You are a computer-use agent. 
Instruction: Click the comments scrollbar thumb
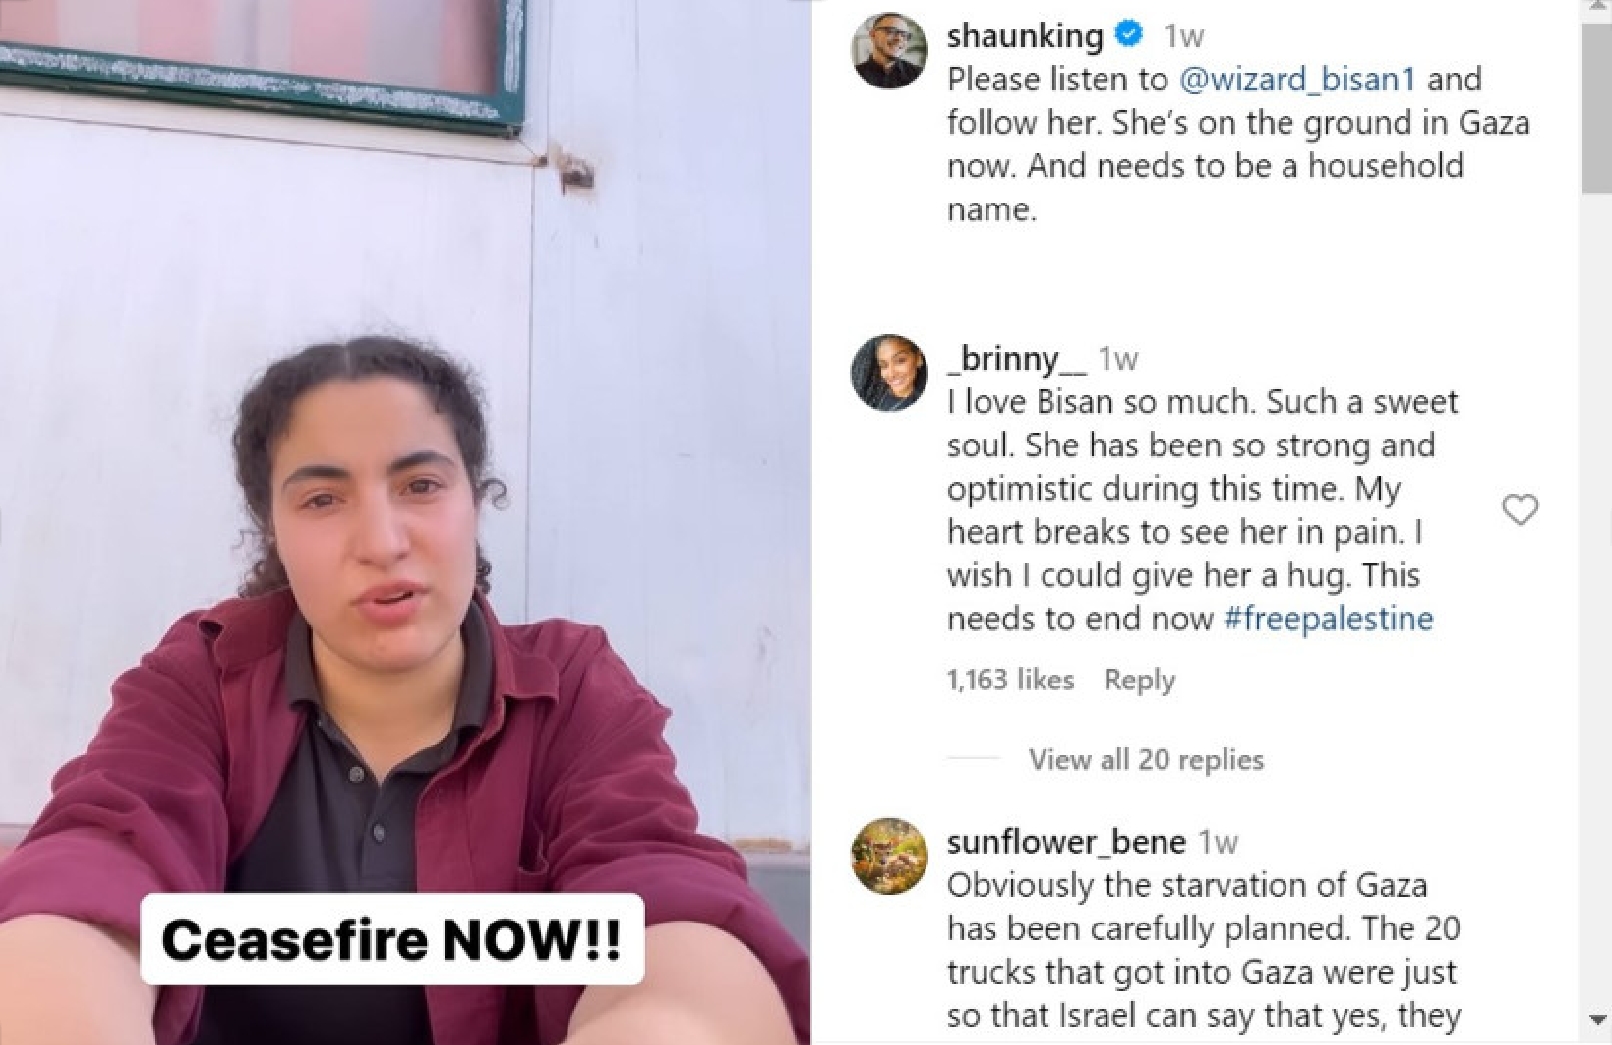click(1596, 107)
